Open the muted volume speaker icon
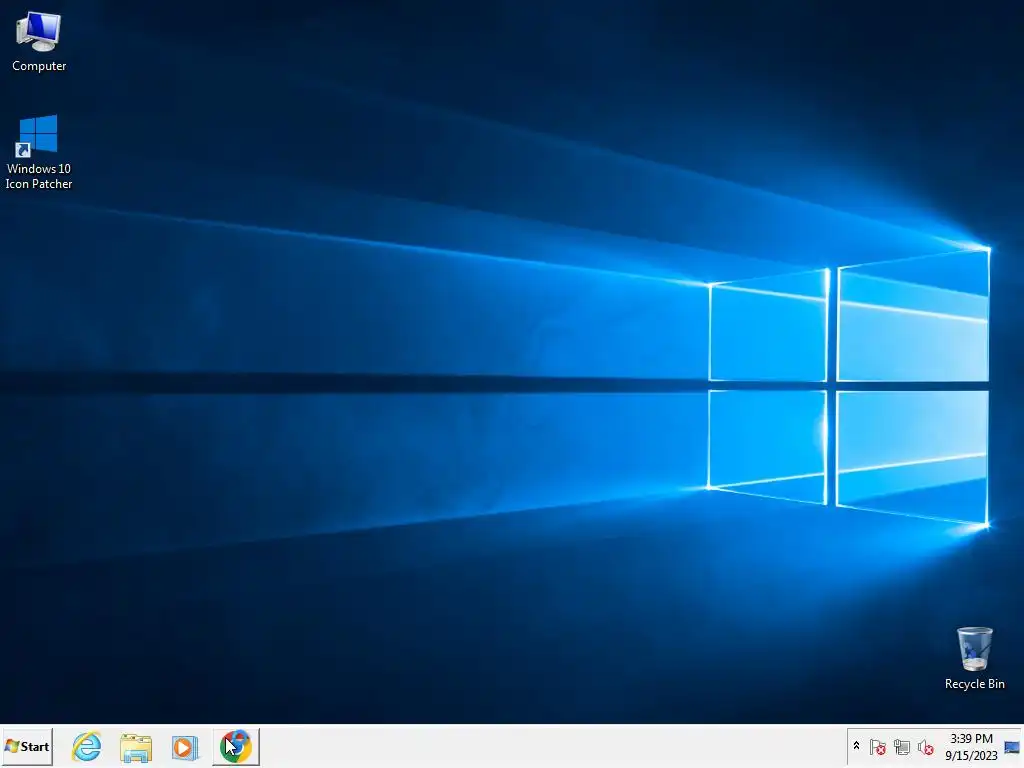Screen dimensions: 1024x768 point(925,746)
